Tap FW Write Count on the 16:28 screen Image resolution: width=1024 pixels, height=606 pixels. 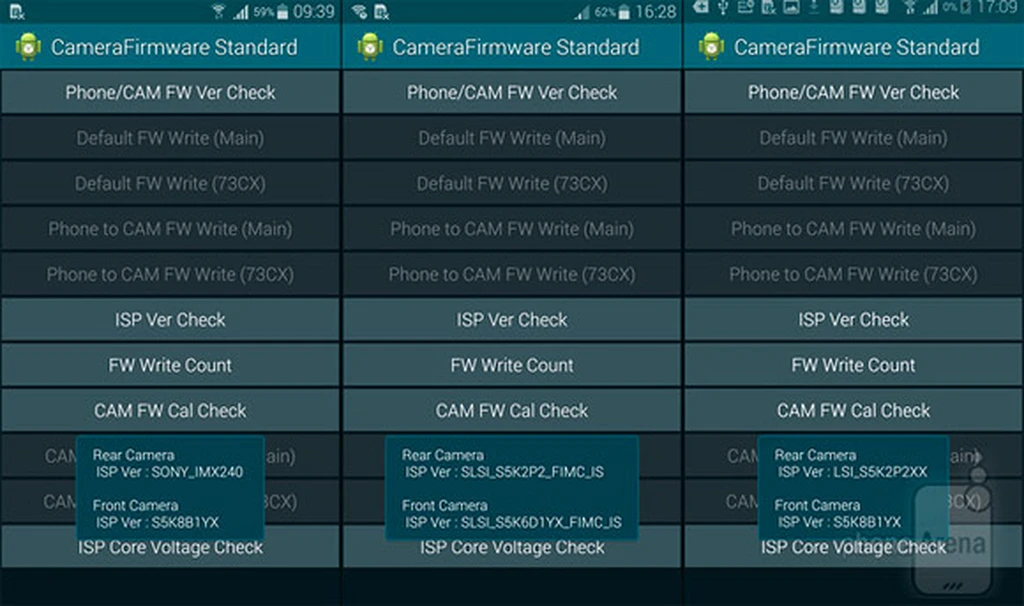(511, 365)
